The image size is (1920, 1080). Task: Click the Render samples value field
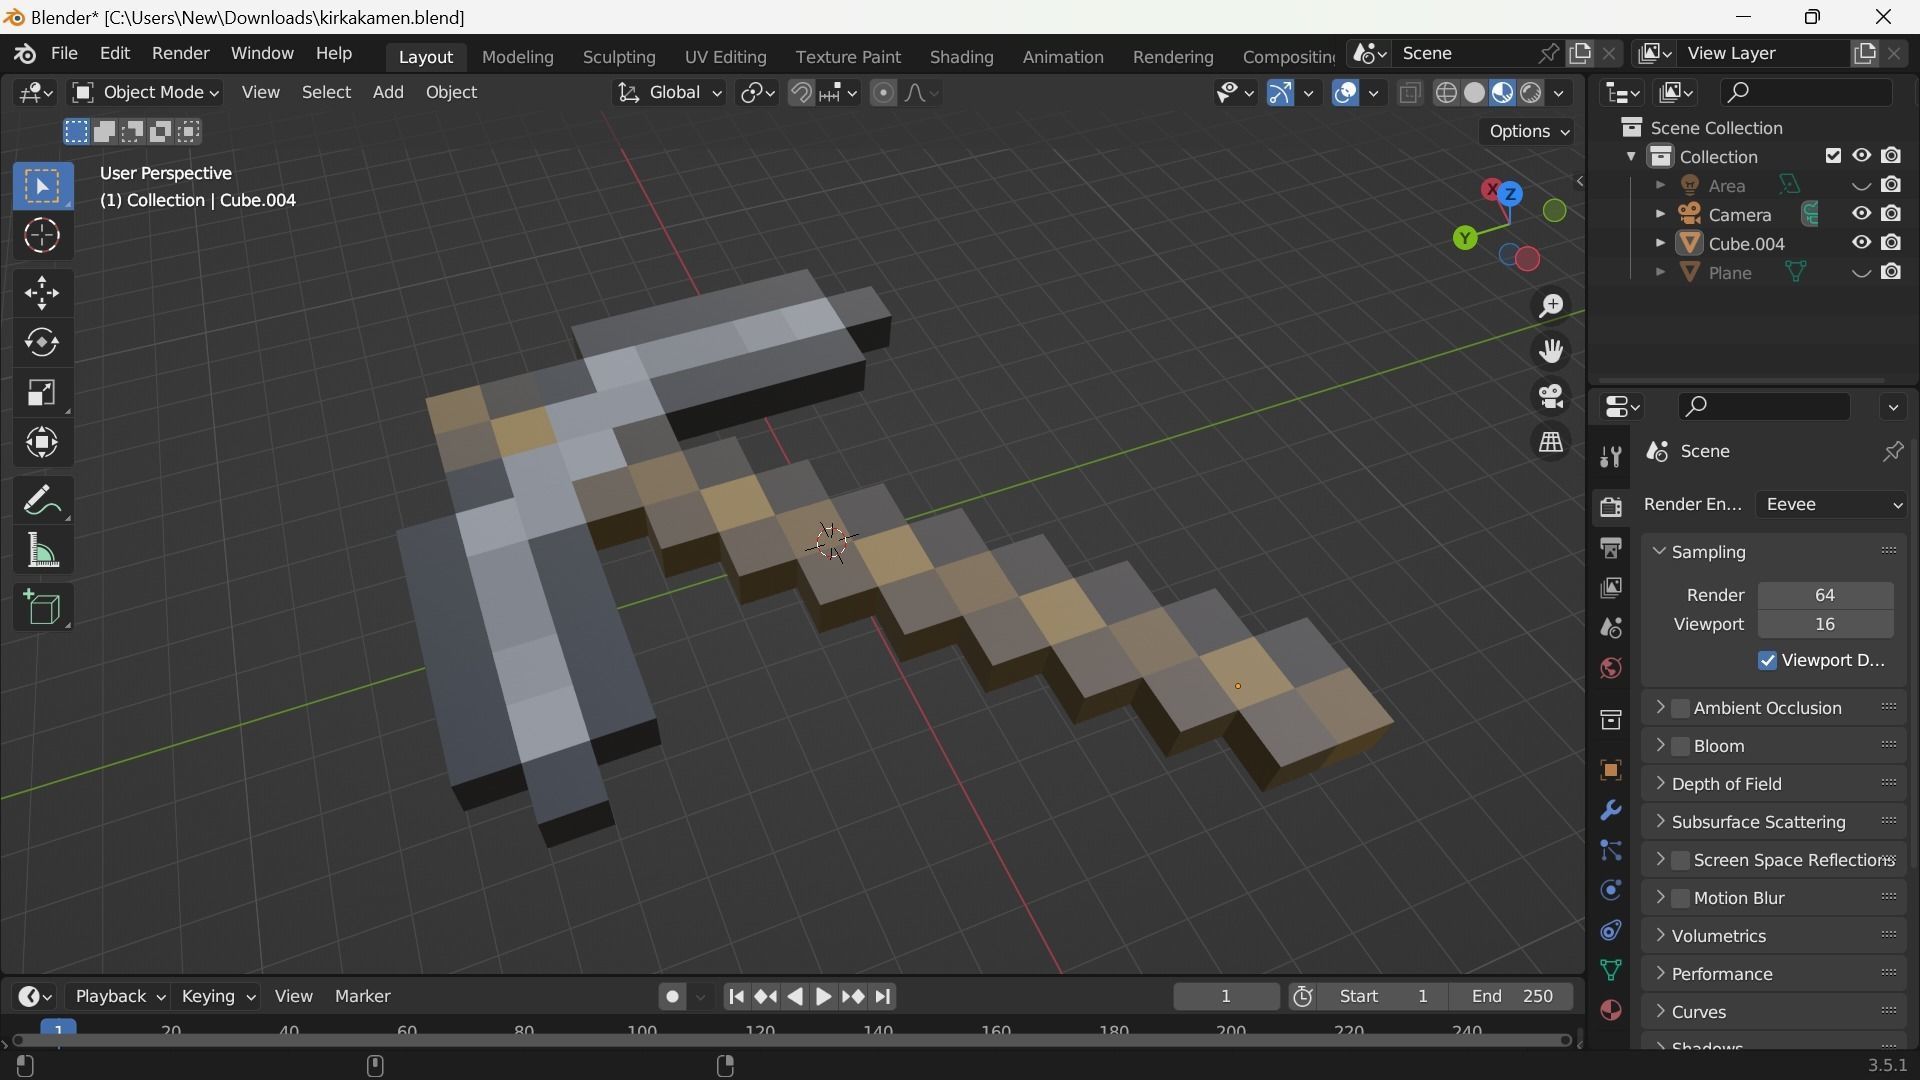pyautogui.click(x=1824, y=595)
